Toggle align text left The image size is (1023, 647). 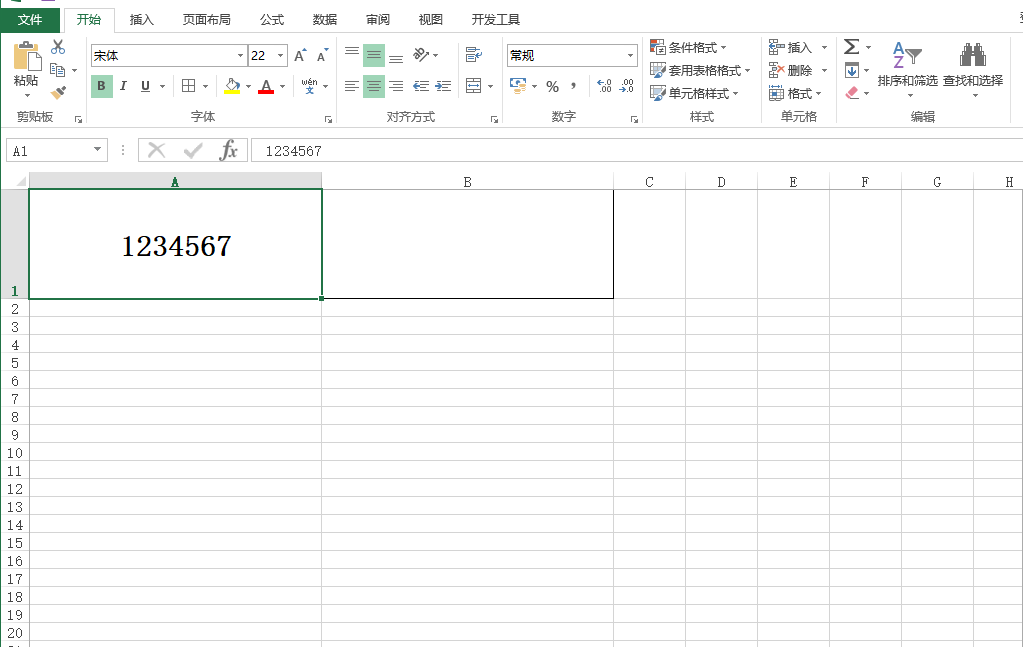(352, 85)
